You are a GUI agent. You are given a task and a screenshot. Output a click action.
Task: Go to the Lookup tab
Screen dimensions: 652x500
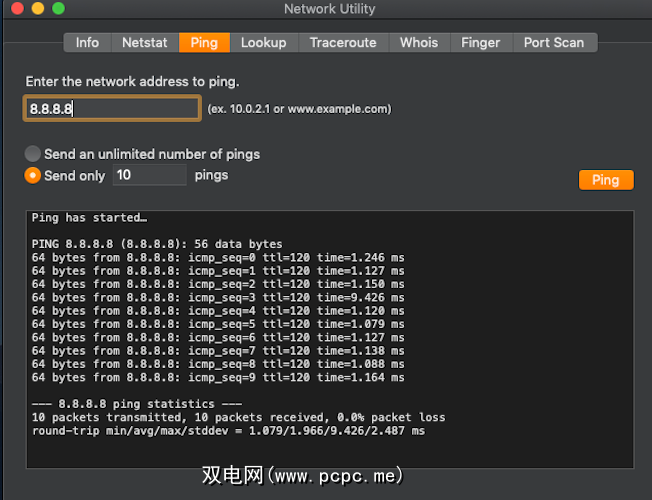(263, 42)
